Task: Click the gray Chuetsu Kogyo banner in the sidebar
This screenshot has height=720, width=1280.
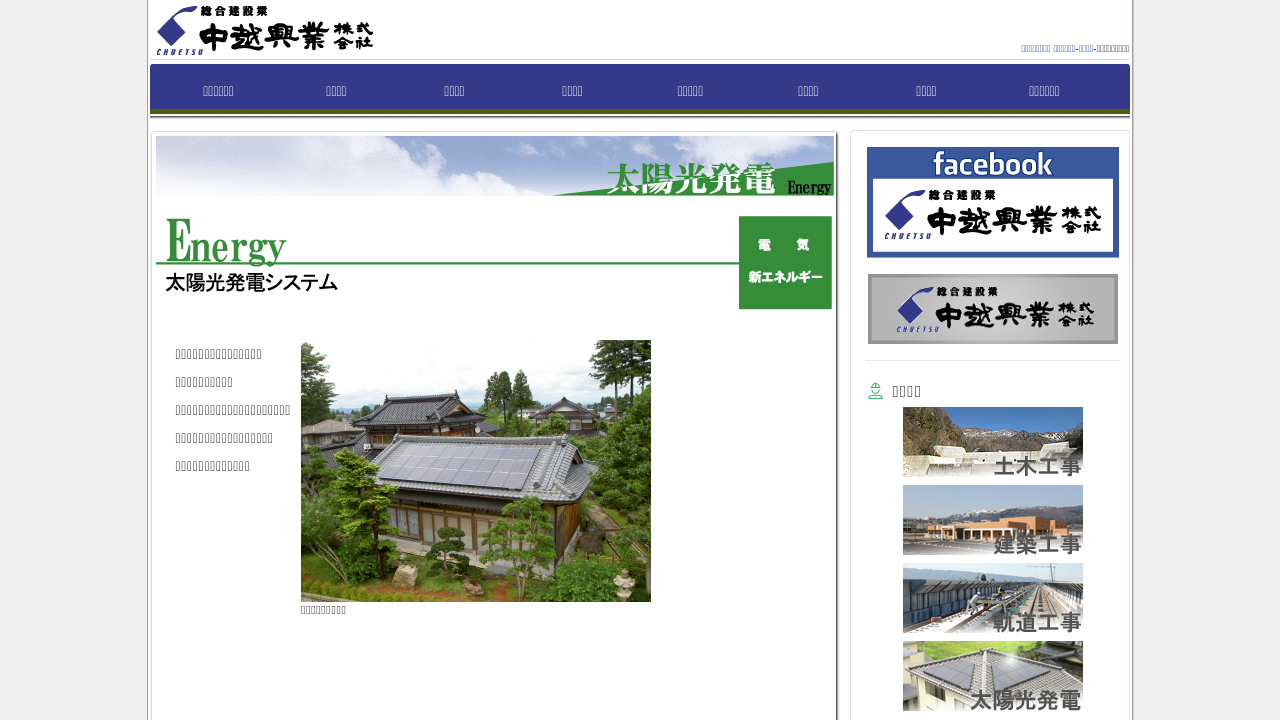Action: [x=992, y=309]
